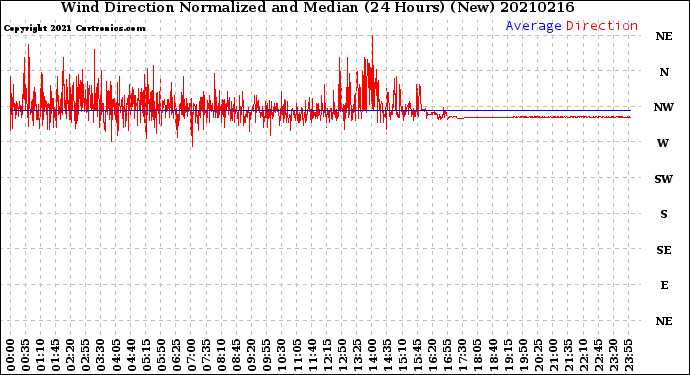Click the 03:30 time axis label
This screenshot has height=375, width=690.
tap(101, 355)
